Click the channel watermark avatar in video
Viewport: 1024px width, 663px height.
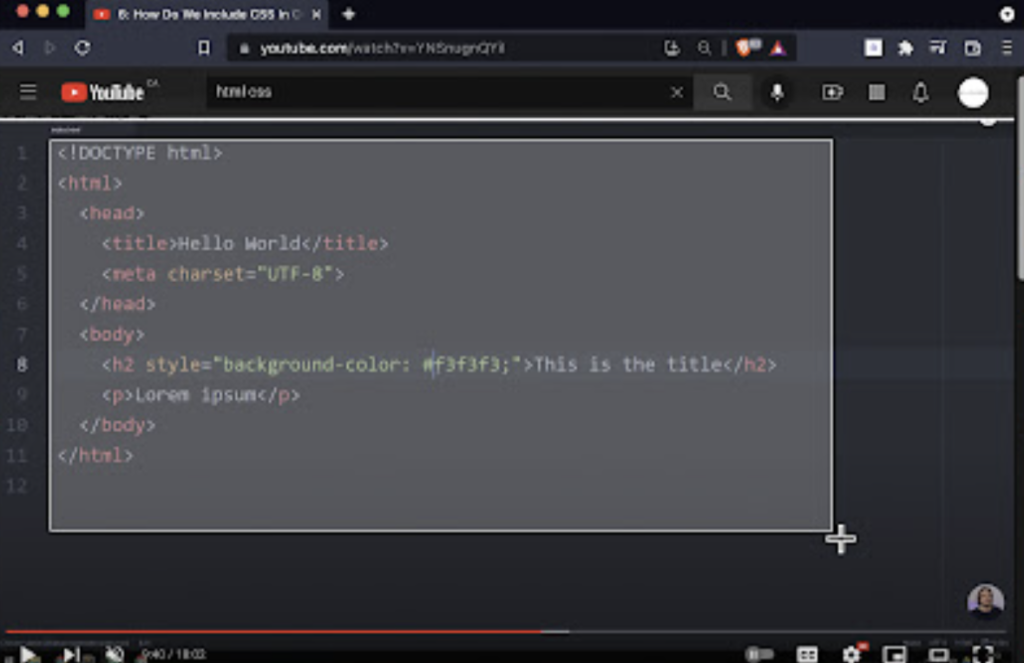985,600
